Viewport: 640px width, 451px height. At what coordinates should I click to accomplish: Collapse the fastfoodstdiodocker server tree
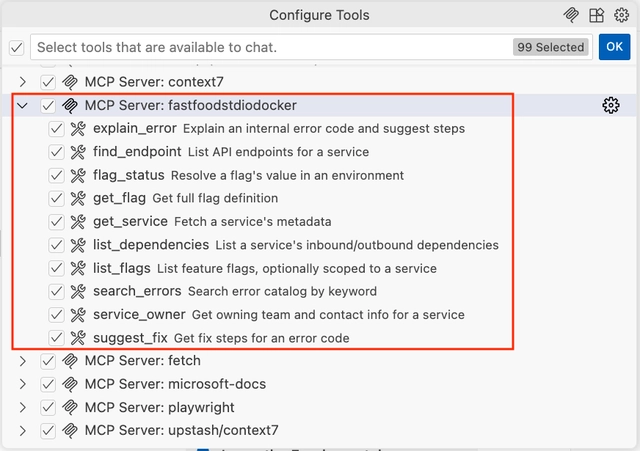(24, 105)
